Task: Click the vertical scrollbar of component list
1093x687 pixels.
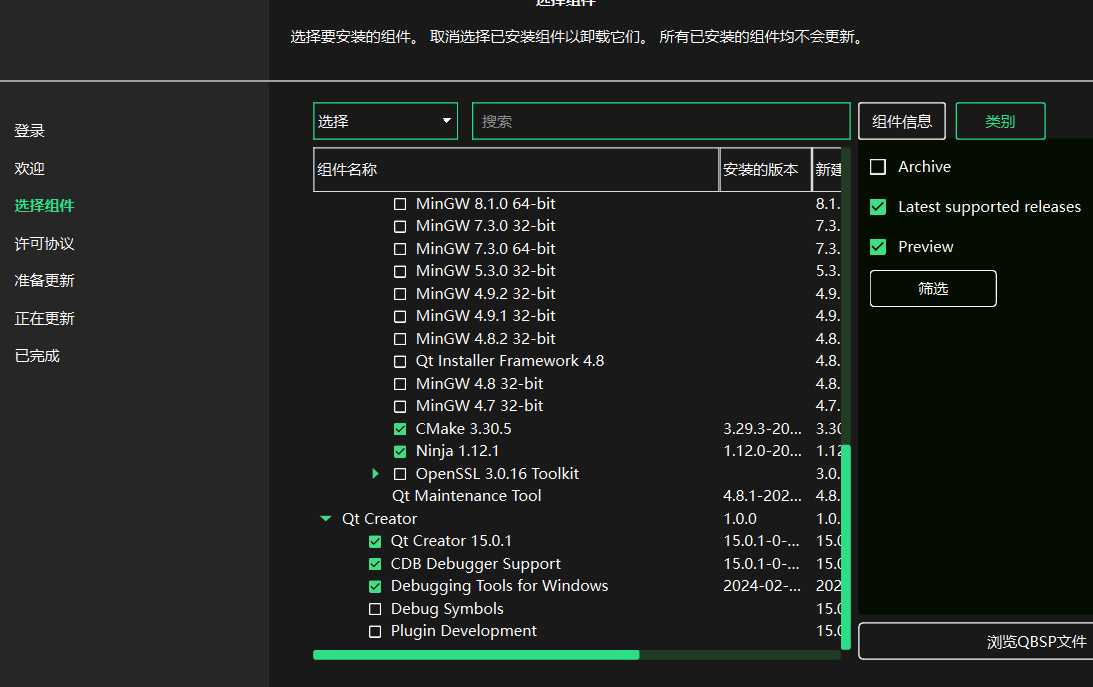Action: [x=846, y=547]
